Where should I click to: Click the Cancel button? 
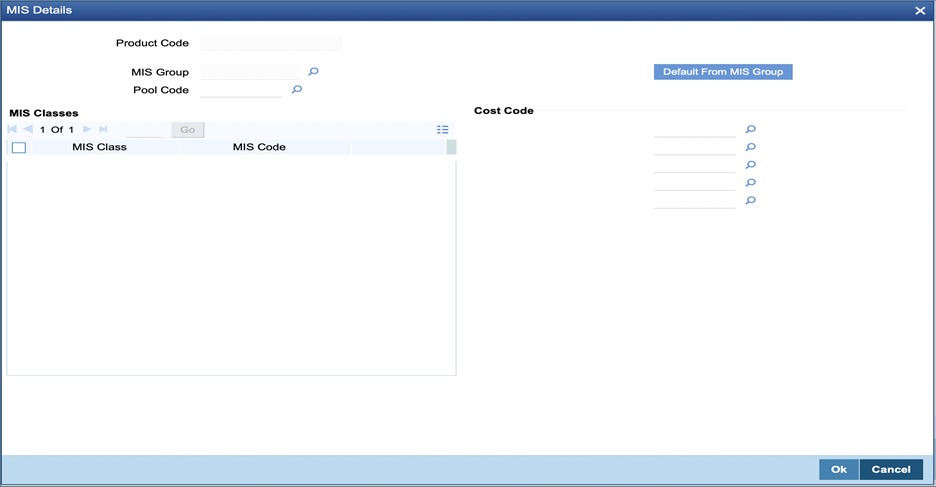tap(891, 469)
